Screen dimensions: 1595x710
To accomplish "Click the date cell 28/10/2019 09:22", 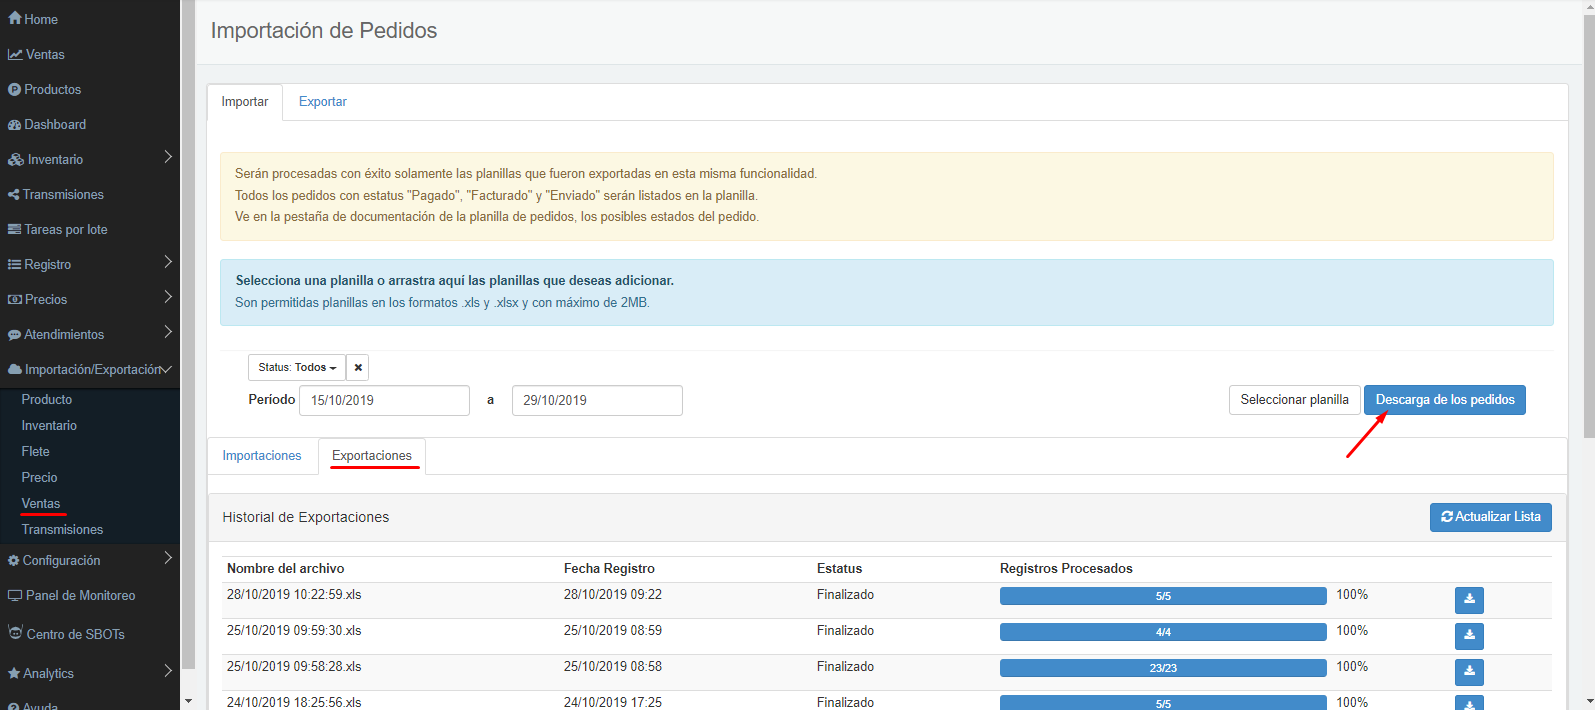I will click(x=613, y=595).
